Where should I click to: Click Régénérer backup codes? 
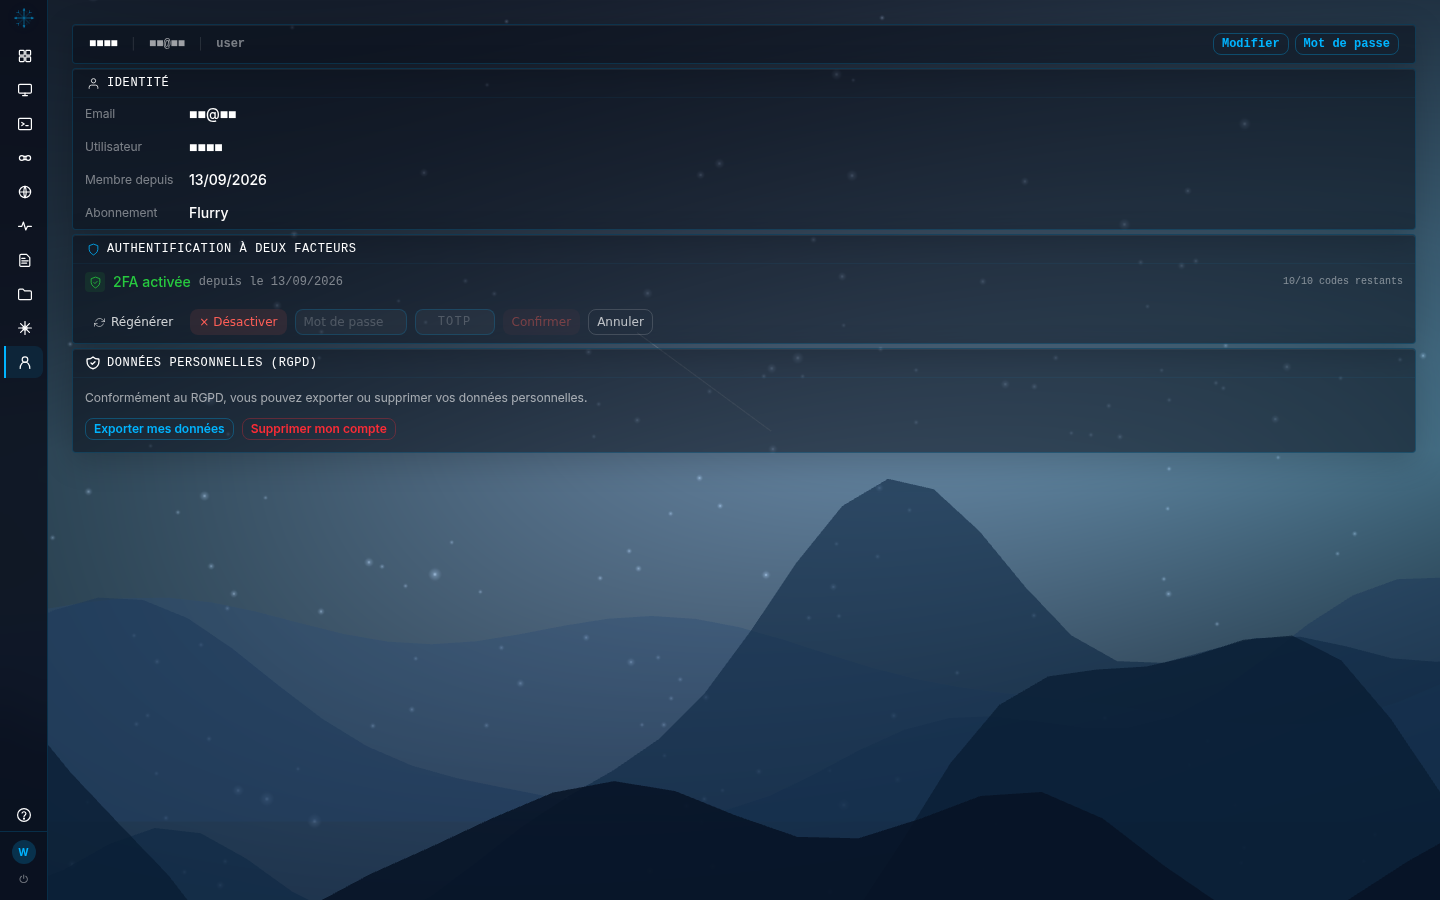pos(134,322)
